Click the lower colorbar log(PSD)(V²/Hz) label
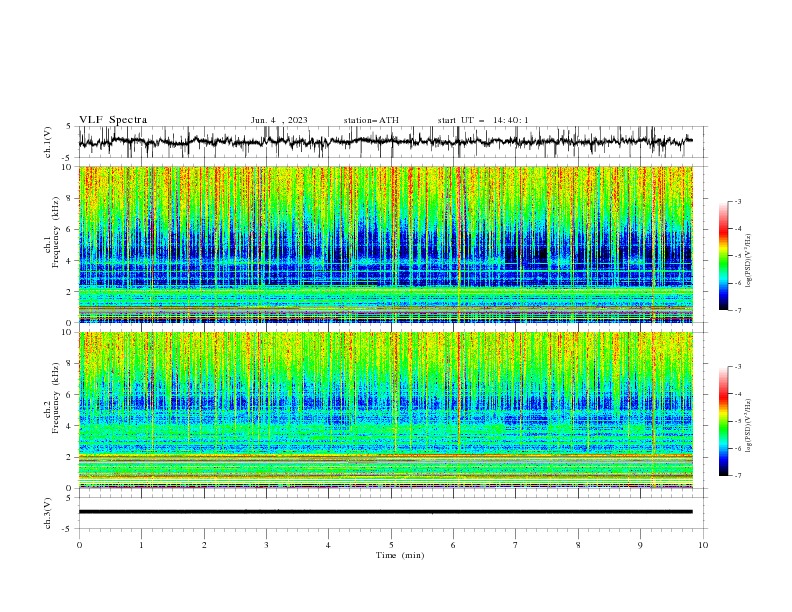Image resolution: width=792 pixels, height=612 pixels. [x=749, y=426]
